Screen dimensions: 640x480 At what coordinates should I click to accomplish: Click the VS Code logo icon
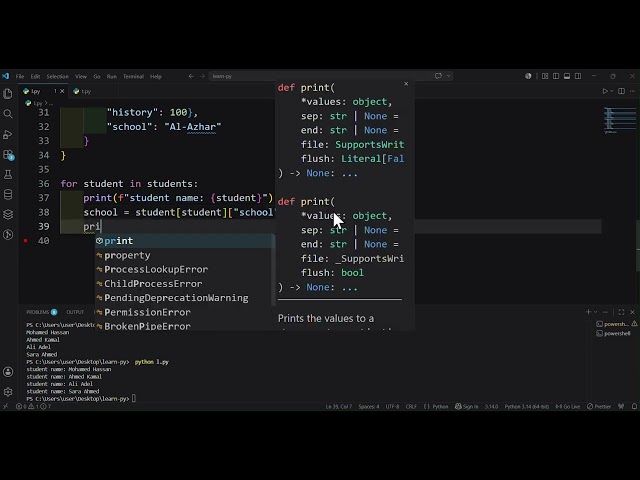click(5, 76)
